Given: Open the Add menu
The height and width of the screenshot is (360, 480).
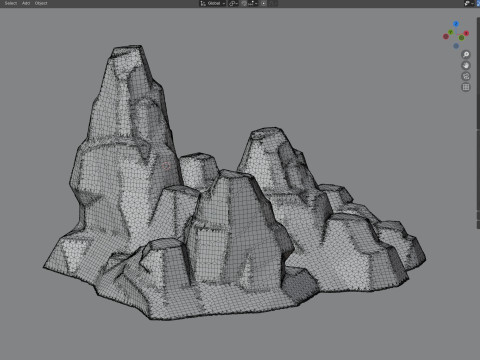Looking at the screenshot, I should (x=26, y=3).
